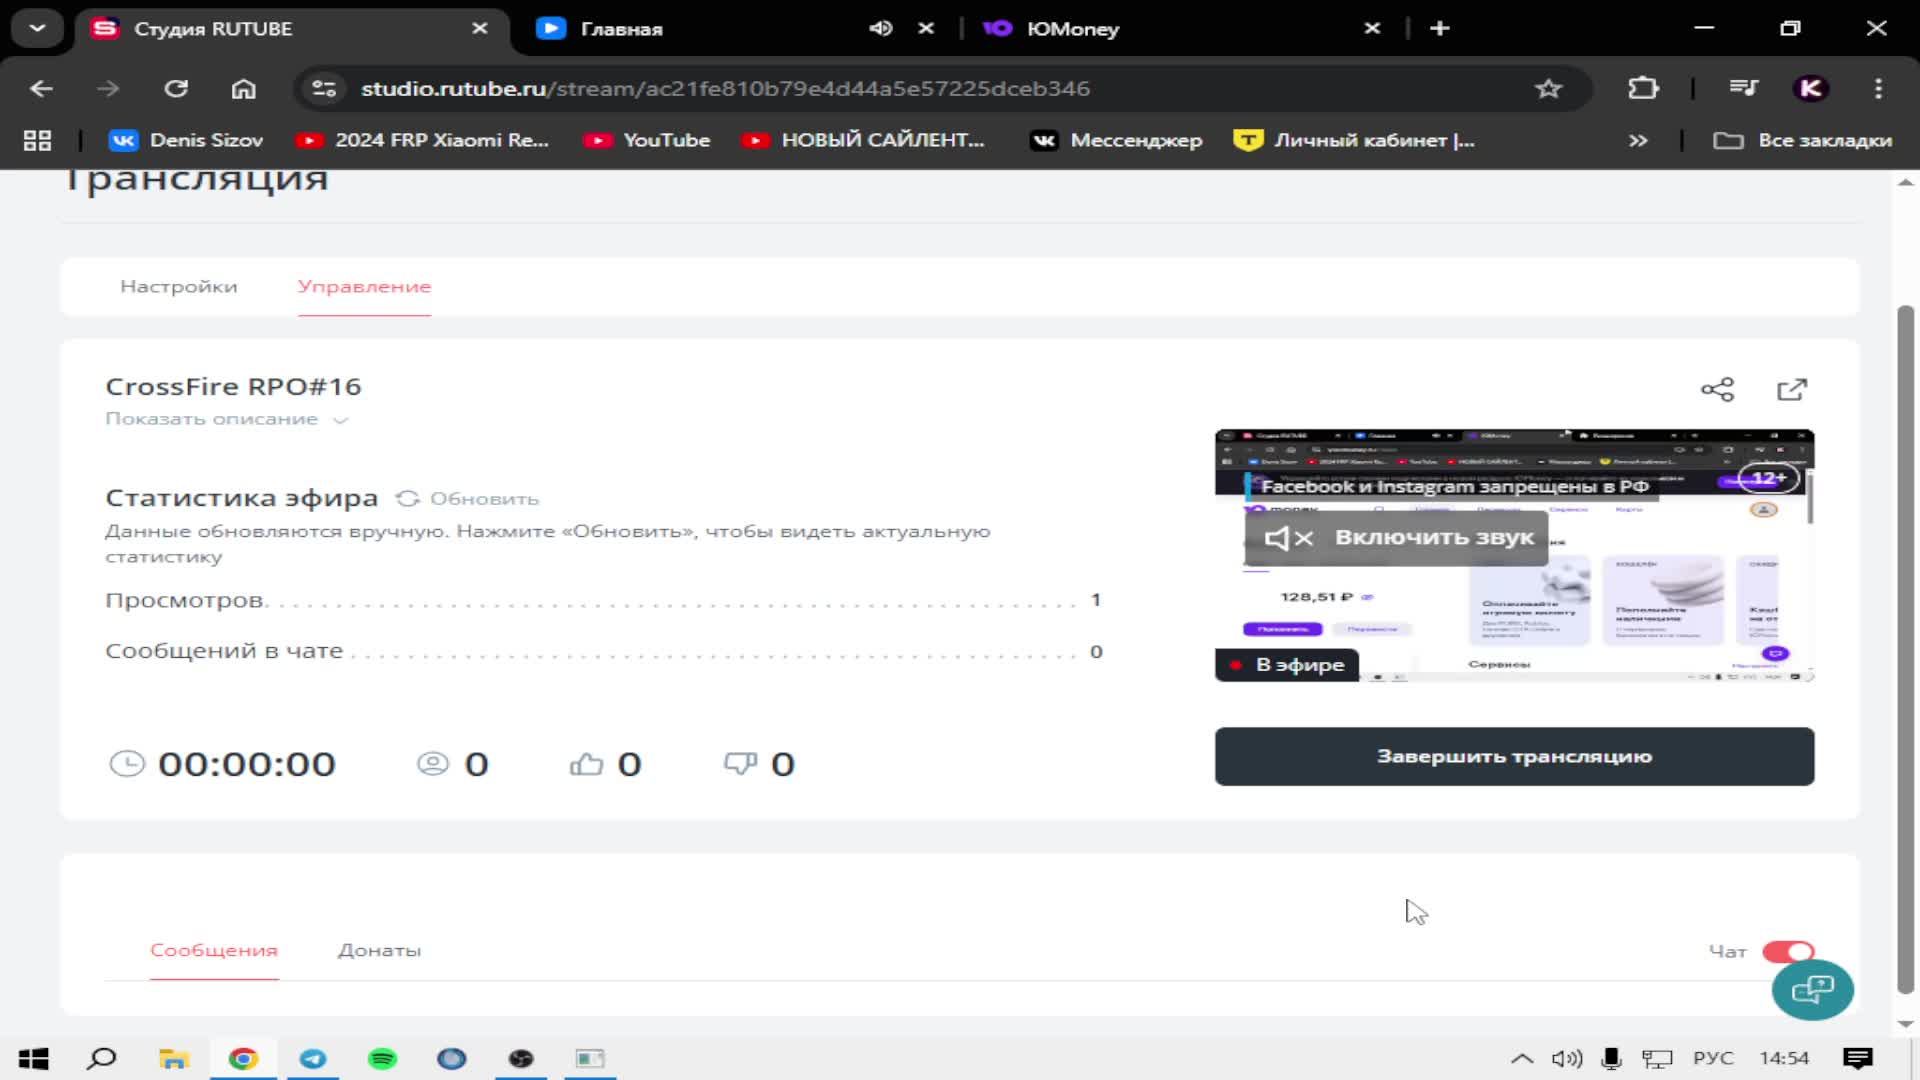This screenshot has width=1920, height=1080.
Task: Open stream in new window icon
Action: click(1791, 390)
